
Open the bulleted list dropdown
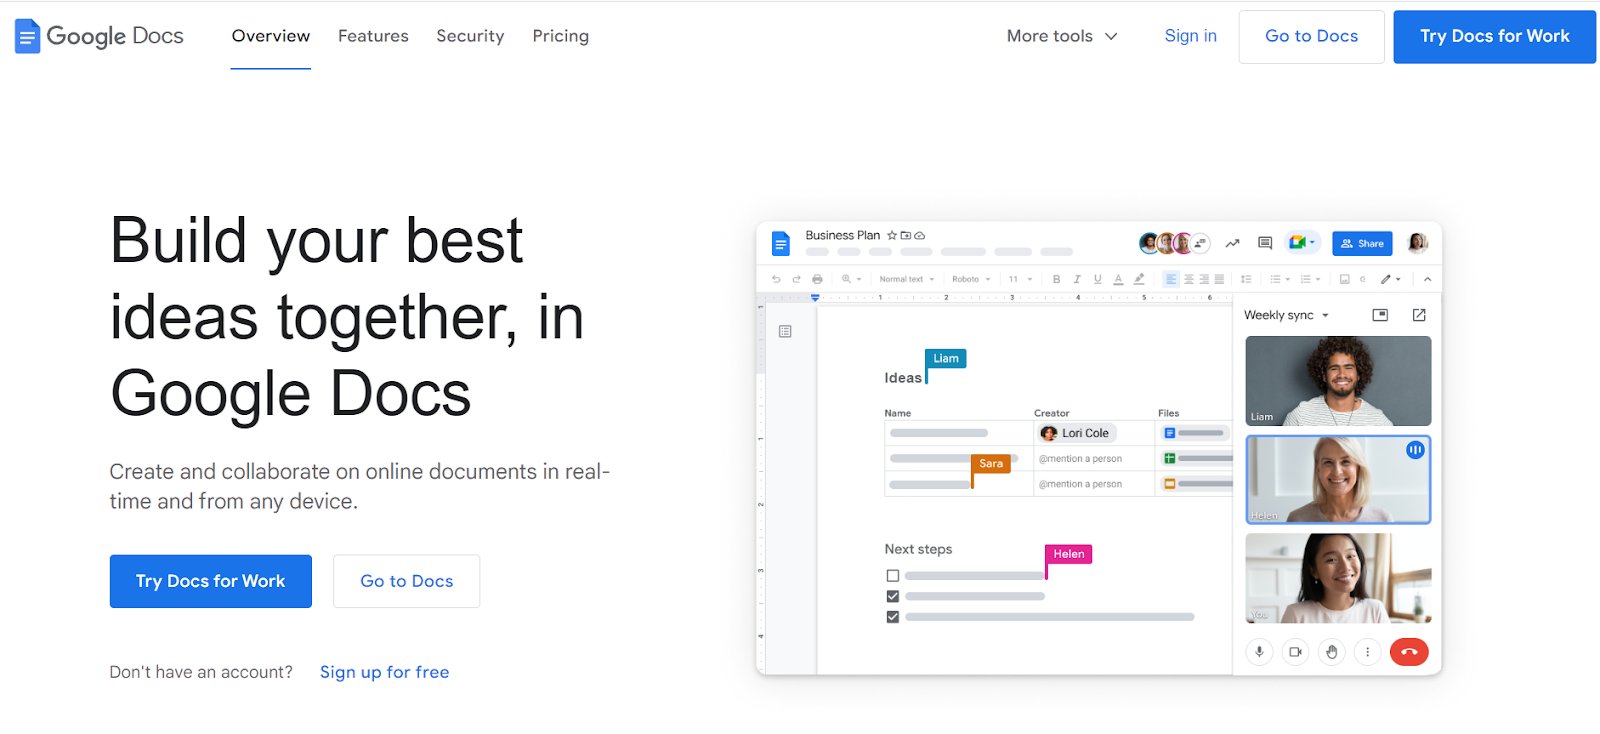(x=1280, y=279)
